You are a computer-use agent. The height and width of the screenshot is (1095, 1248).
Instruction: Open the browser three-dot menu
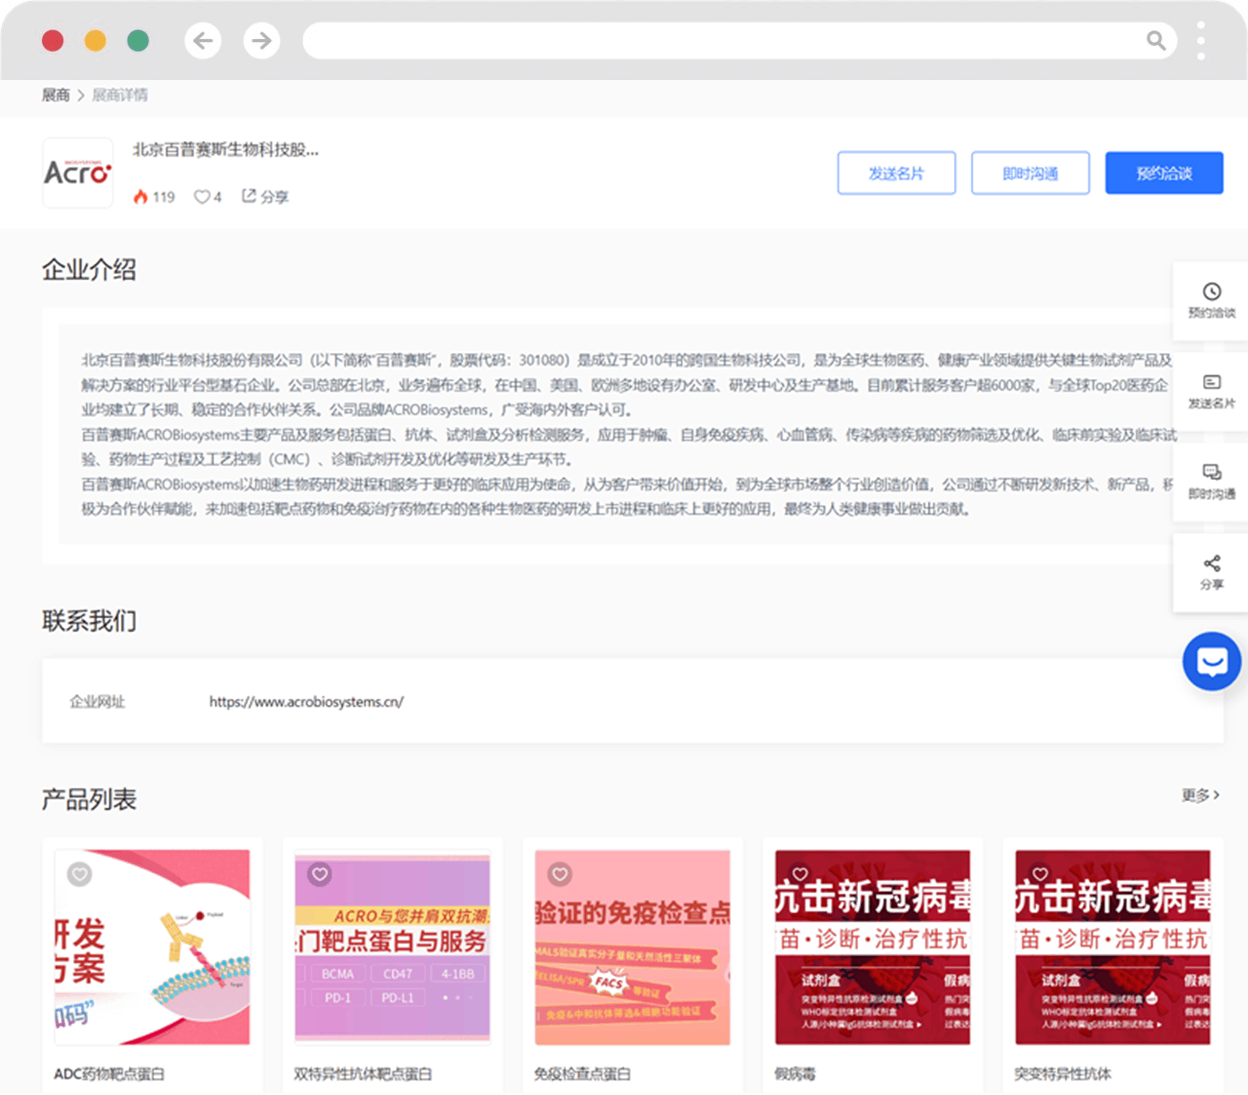click(x=1201, y=41)
